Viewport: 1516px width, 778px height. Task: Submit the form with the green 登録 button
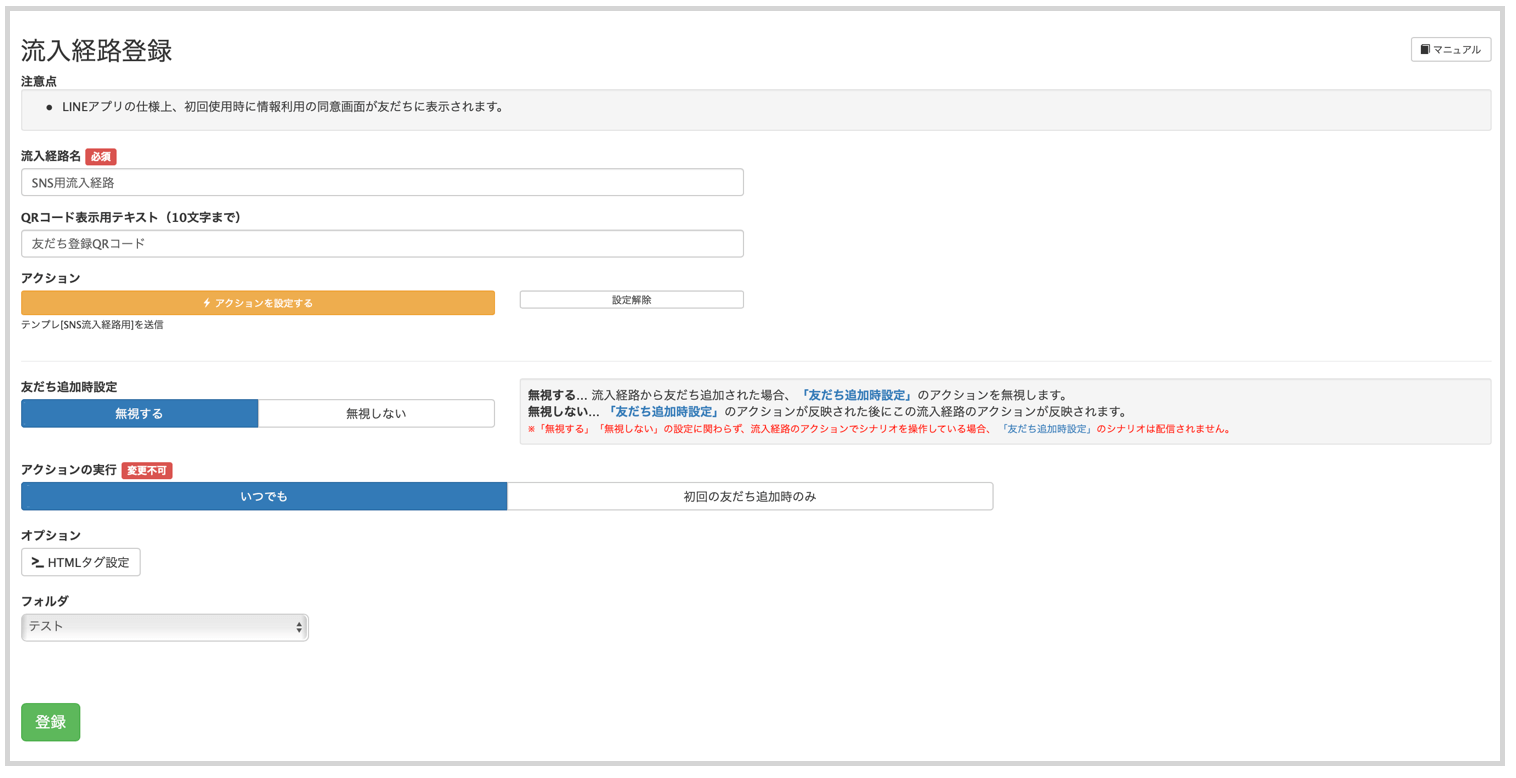[50, 722]
